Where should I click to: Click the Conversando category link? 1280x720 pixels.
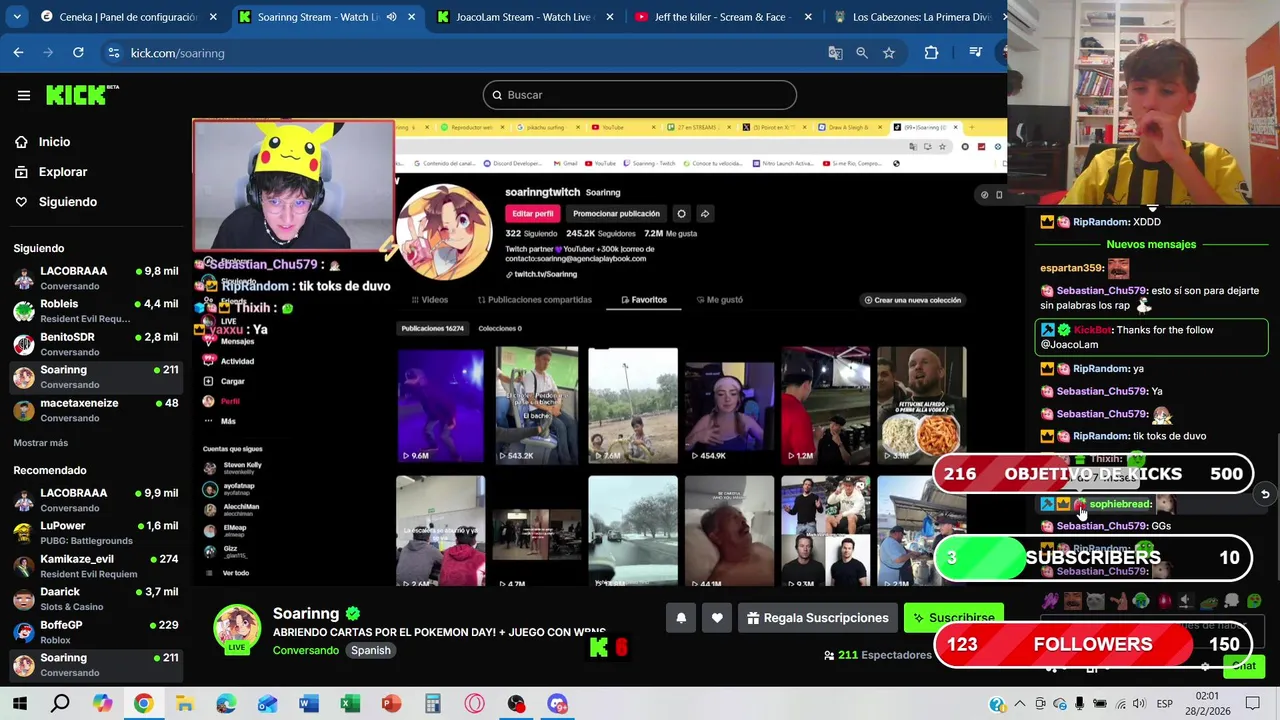306,650
